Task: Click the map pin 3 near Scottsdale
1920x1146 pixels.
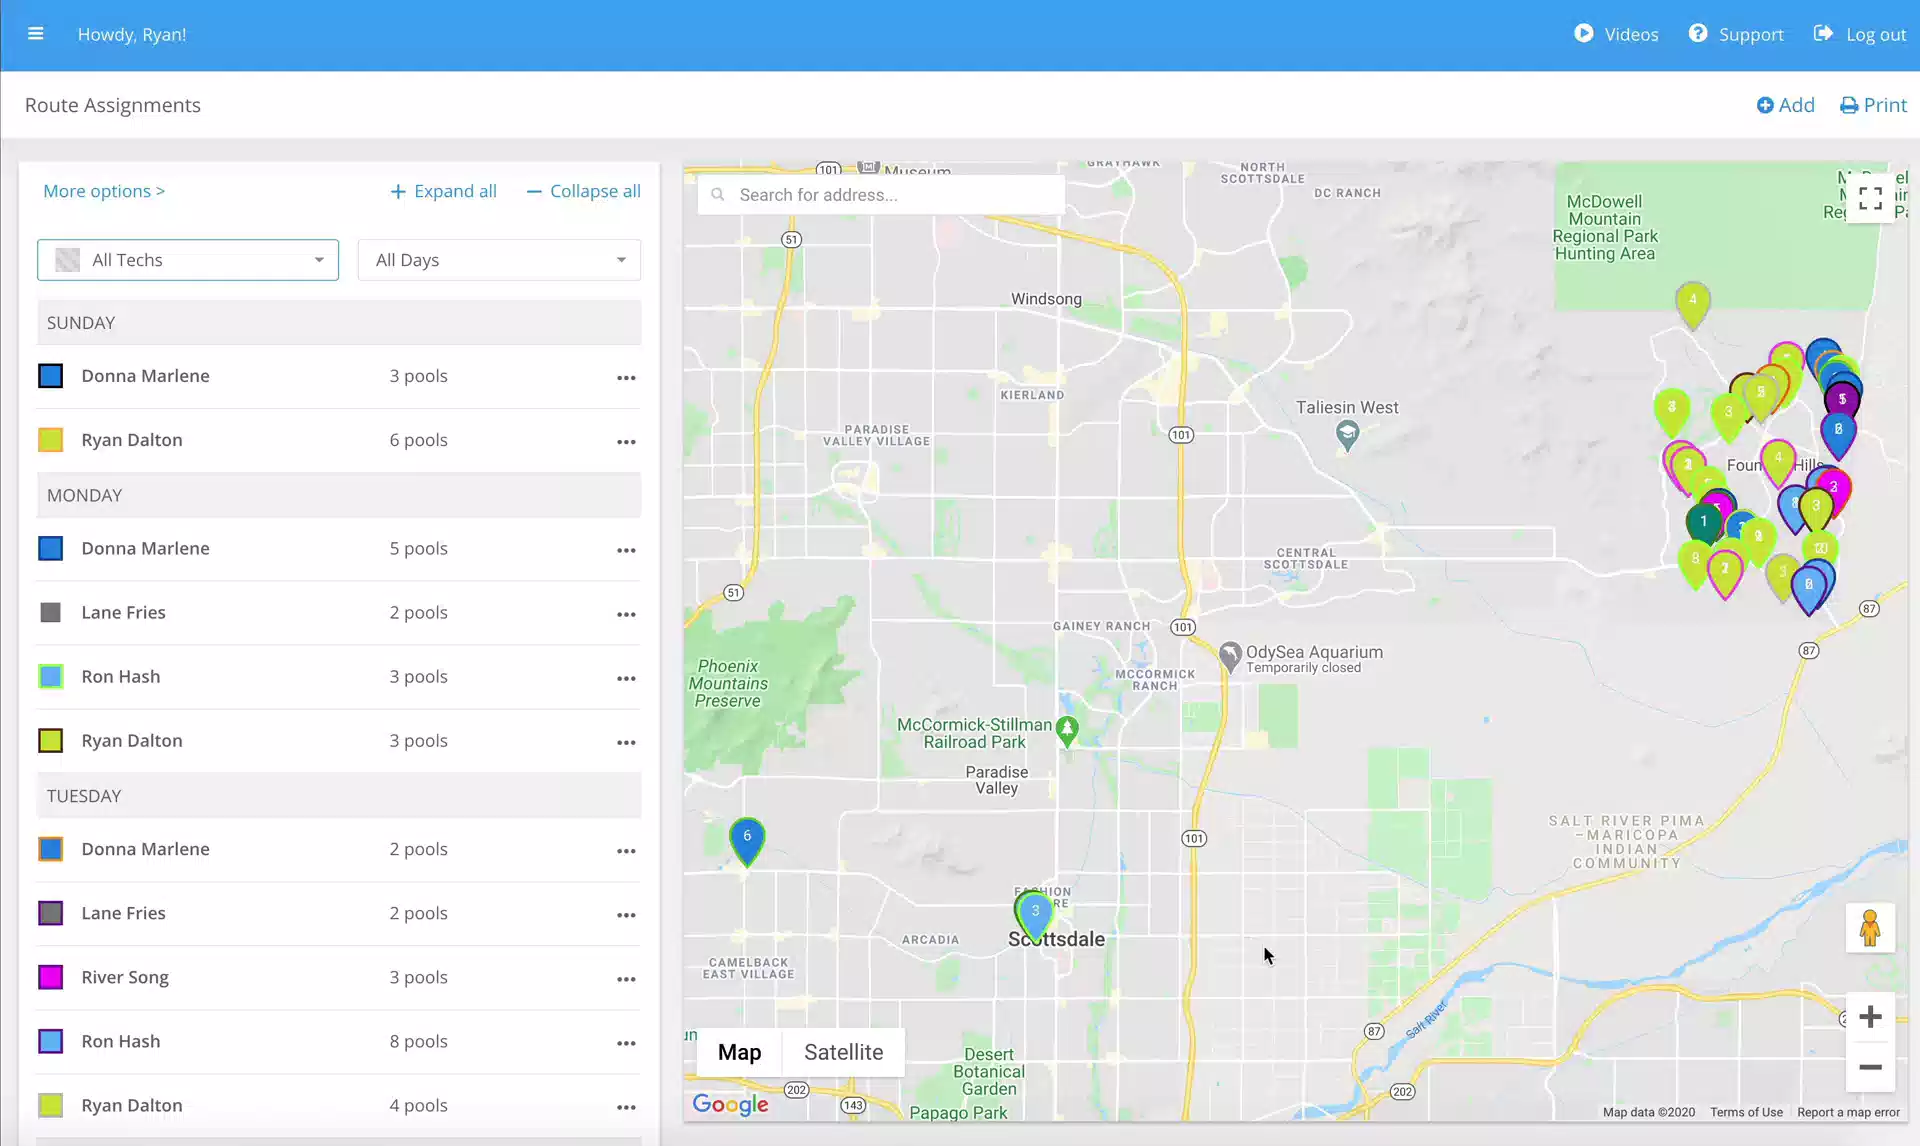Action: (1036, 914)
